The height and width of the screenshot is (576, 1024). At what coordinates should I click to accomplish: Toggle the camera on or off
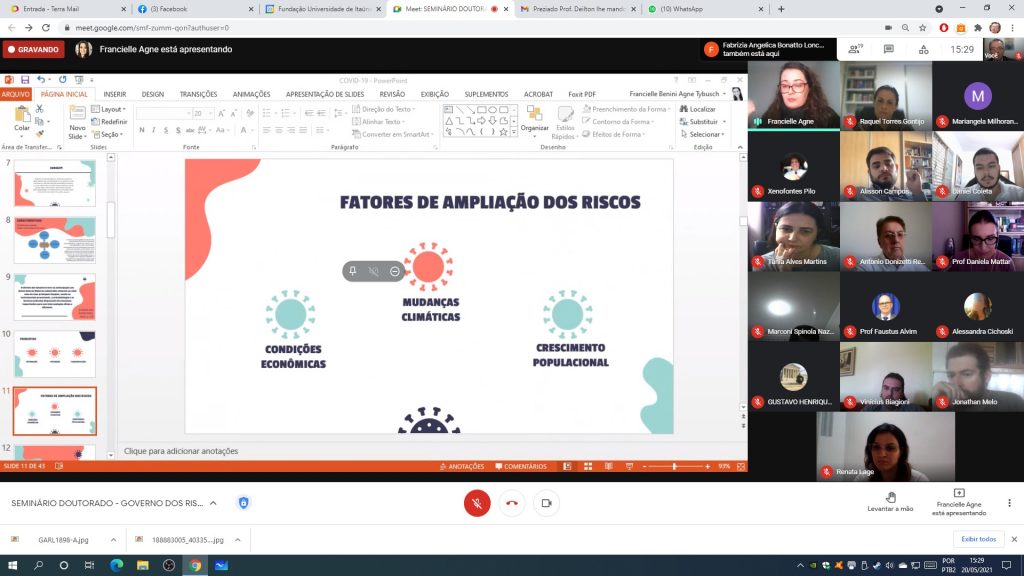click(x=546, y=503)
